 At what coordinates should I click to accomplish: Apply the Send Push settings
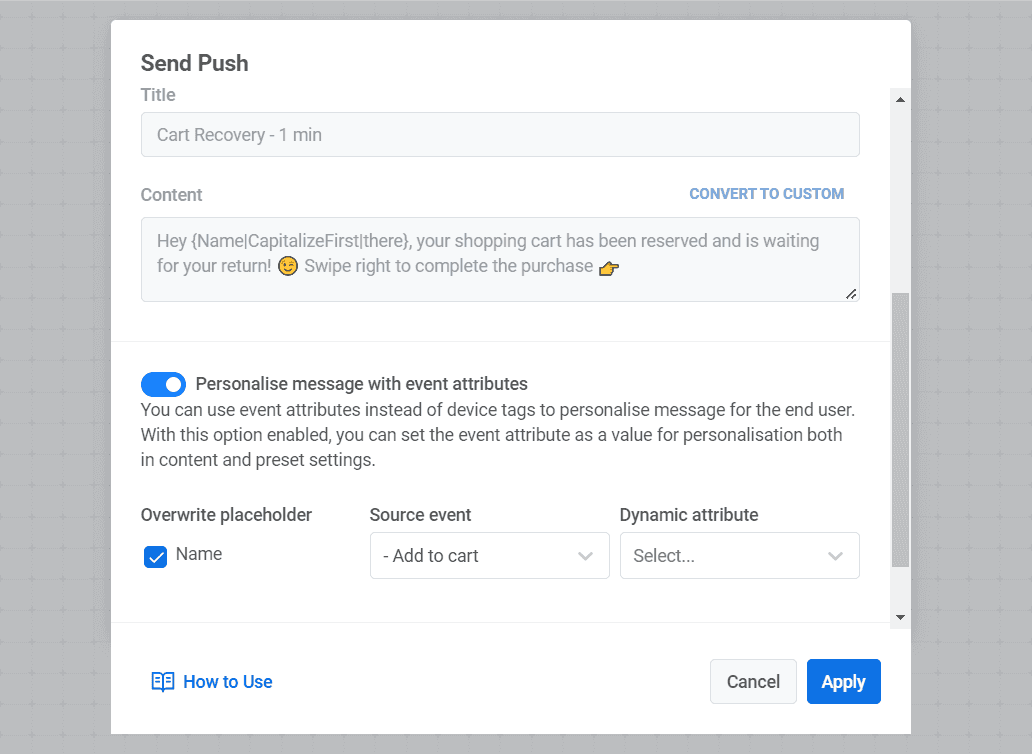click(843, 681)
